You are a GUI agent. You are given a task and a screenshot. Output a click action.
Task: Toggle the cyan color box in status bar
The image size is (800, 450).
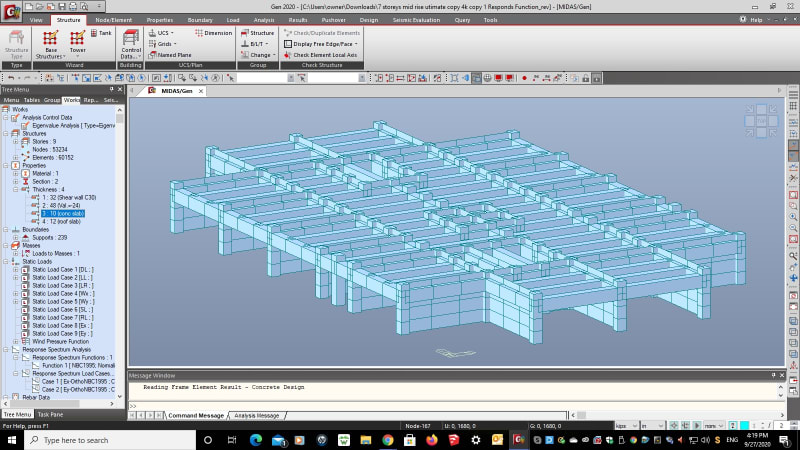744,426
